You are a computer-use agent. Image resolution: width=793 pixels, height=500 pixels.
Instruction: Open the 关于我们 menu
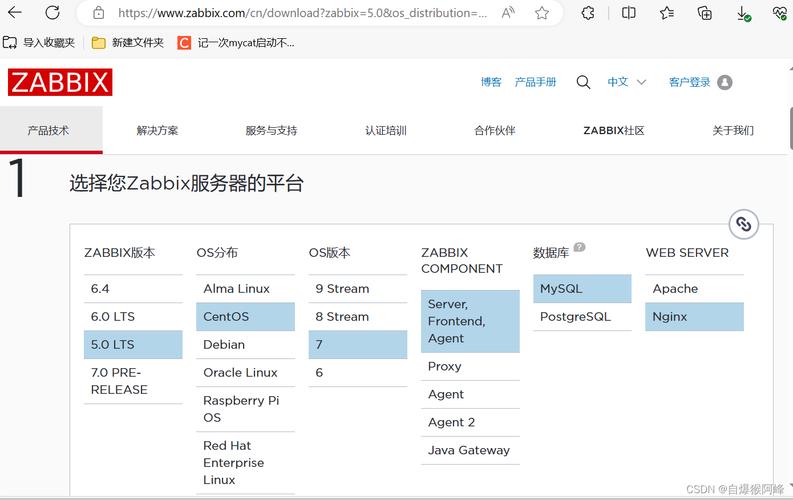(x=733, y=130)
